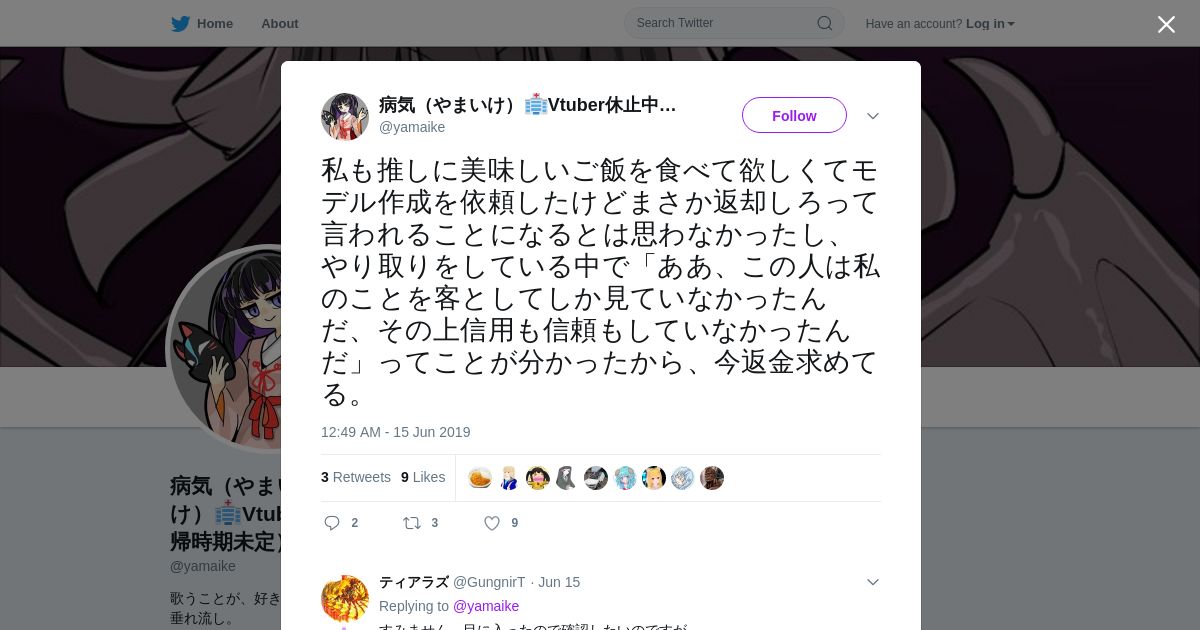This screenshot has width=1200, height=630.
Task: Like the tweet with heart icon
Action: click(492, 523)
